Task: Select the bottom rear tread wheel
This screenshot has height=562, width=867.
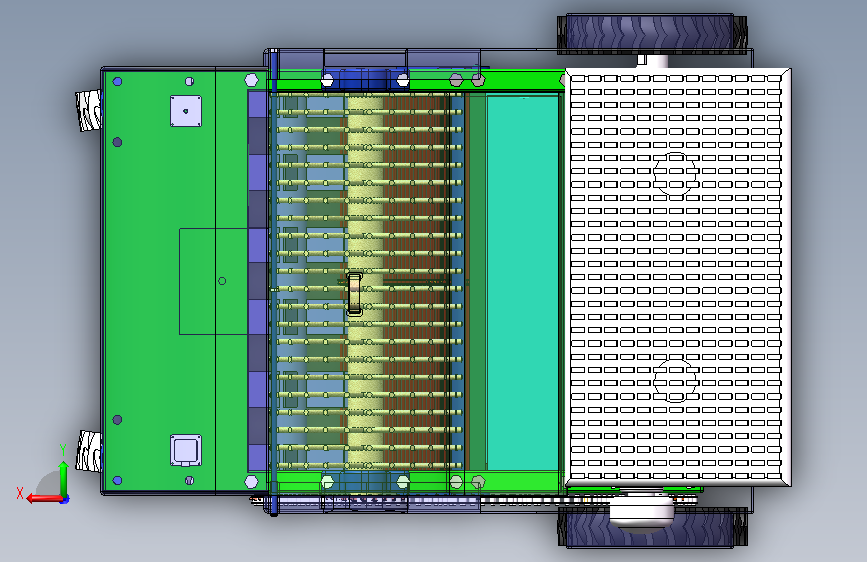Action: click(652, 528)
